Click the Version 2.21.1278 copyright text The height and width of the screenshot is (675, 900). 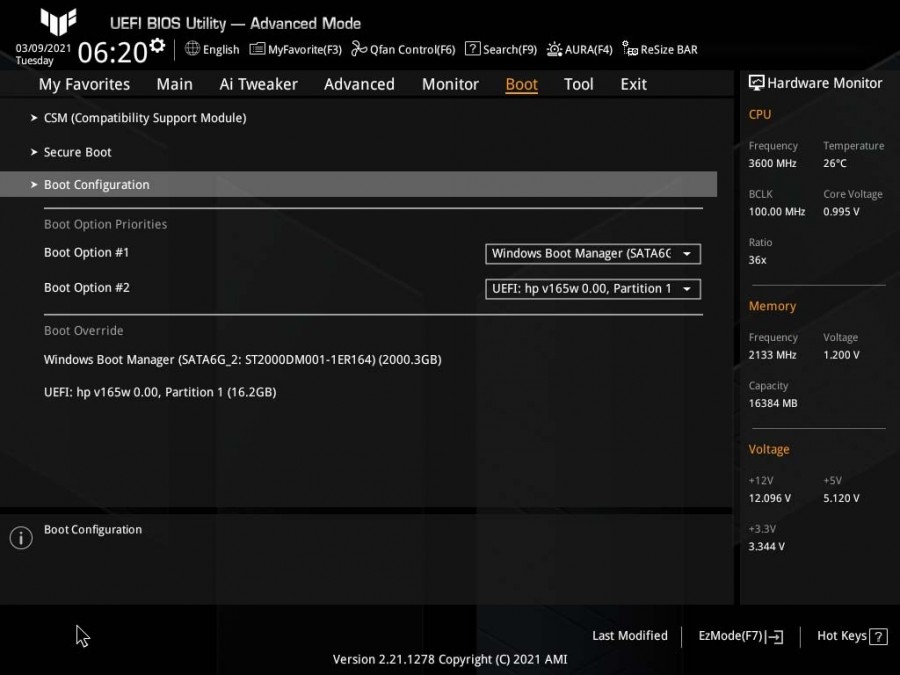pos(450,660)
